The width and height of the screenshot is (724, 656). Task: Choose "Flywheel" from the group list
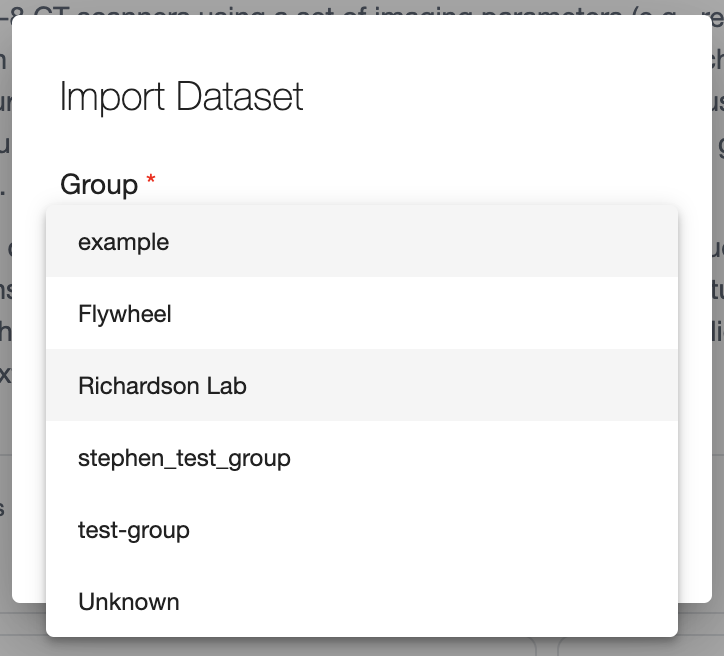pos(362,313)
